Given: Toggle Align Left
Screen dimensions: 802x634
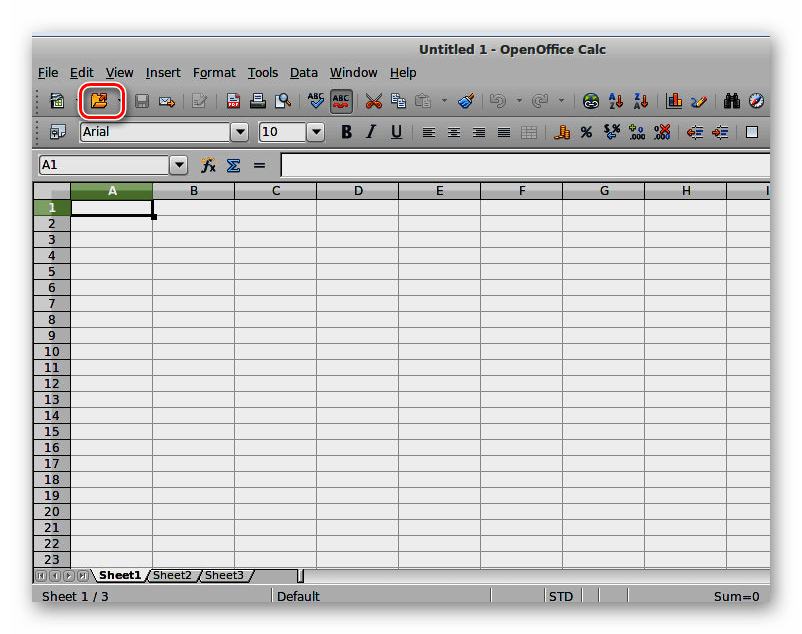Looking at the screenshot, I should tap(429, 133).
